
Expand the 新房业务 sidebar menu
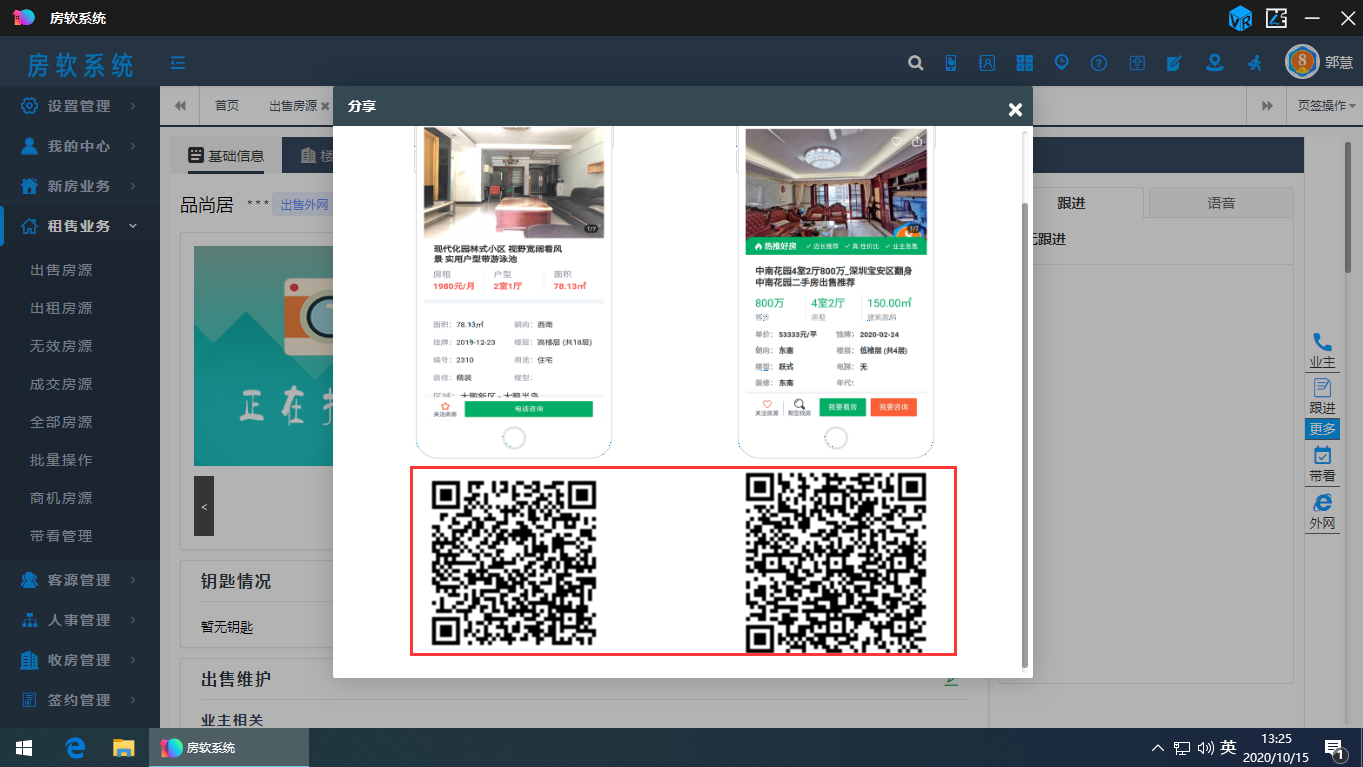pos(80,186)
